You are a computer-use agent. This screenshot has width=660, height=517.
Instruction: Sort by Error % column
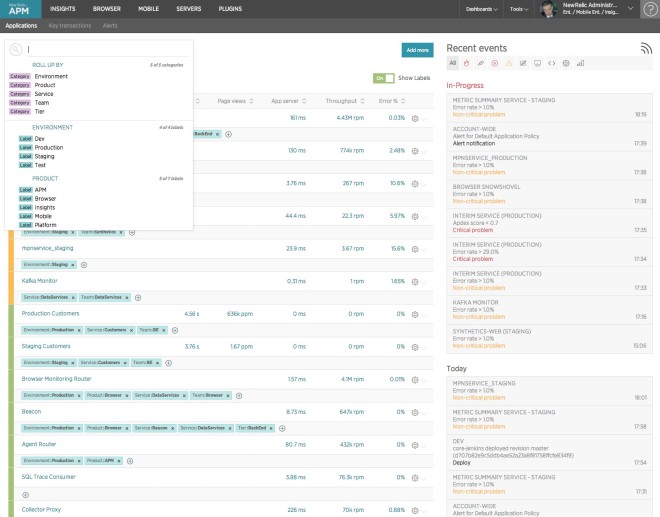click(x=392, y=101)
